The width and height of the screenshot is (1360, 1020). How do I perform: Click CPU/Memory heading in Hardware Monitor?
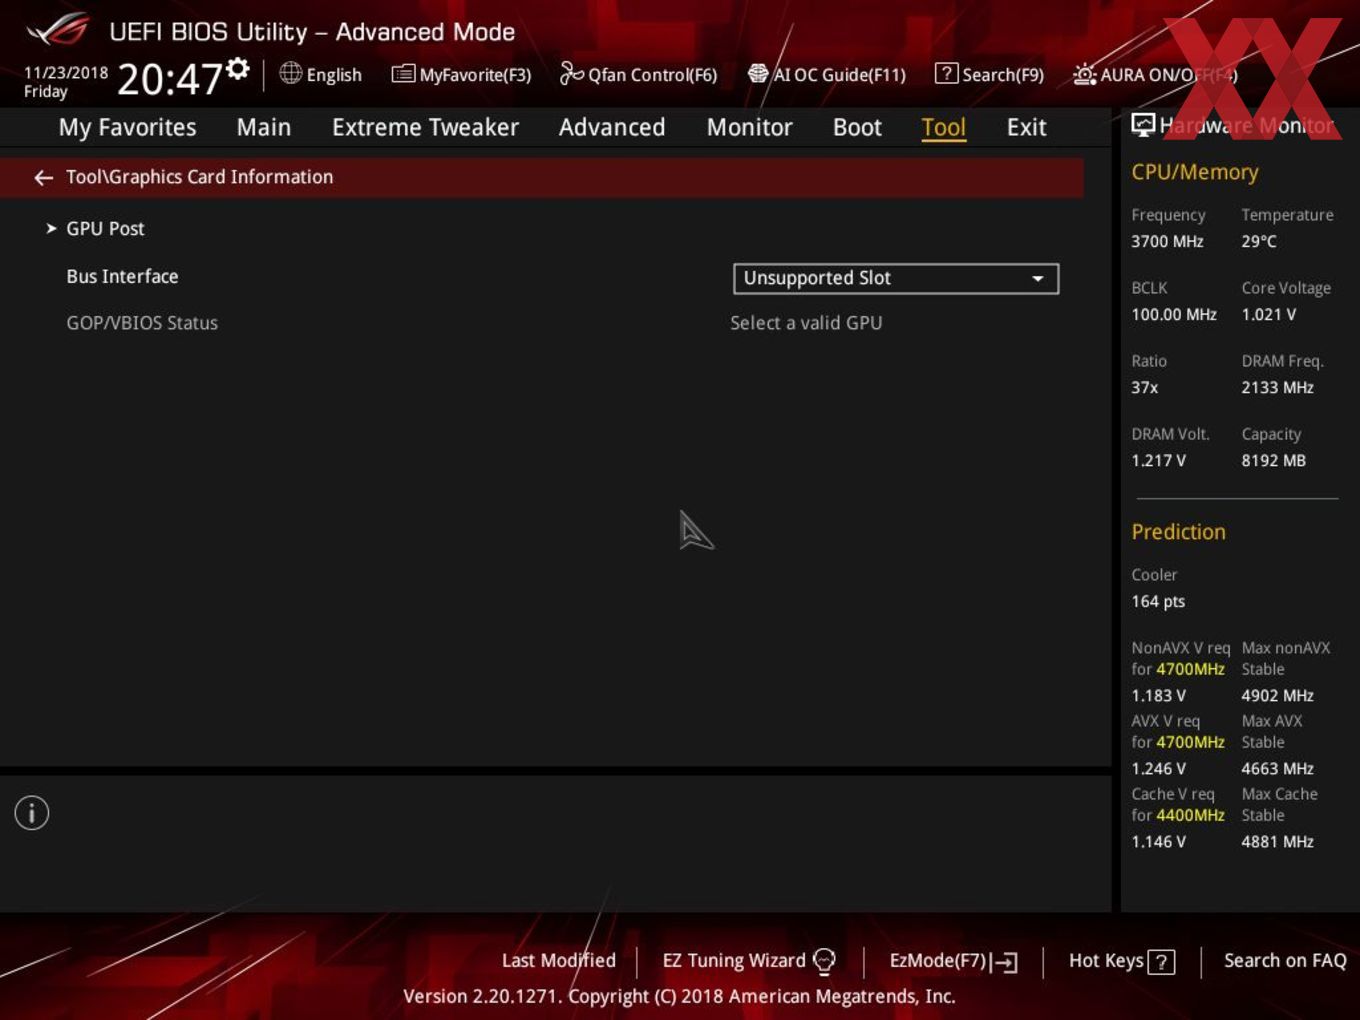[1195, 172]
